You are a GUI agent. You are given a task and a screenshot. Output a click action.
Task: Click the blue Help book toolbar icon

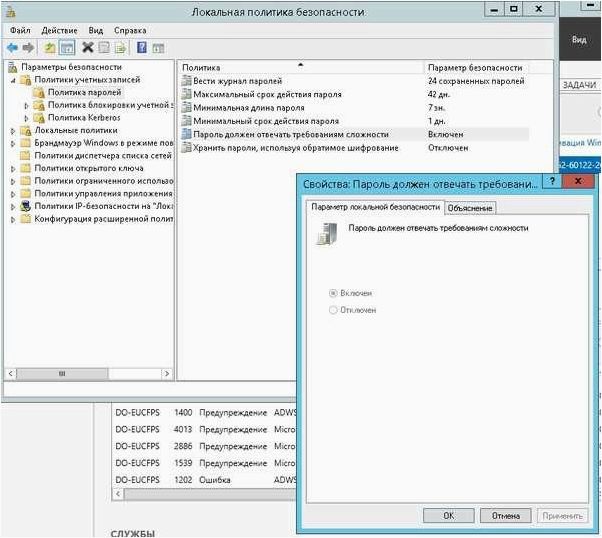[142, 48]
